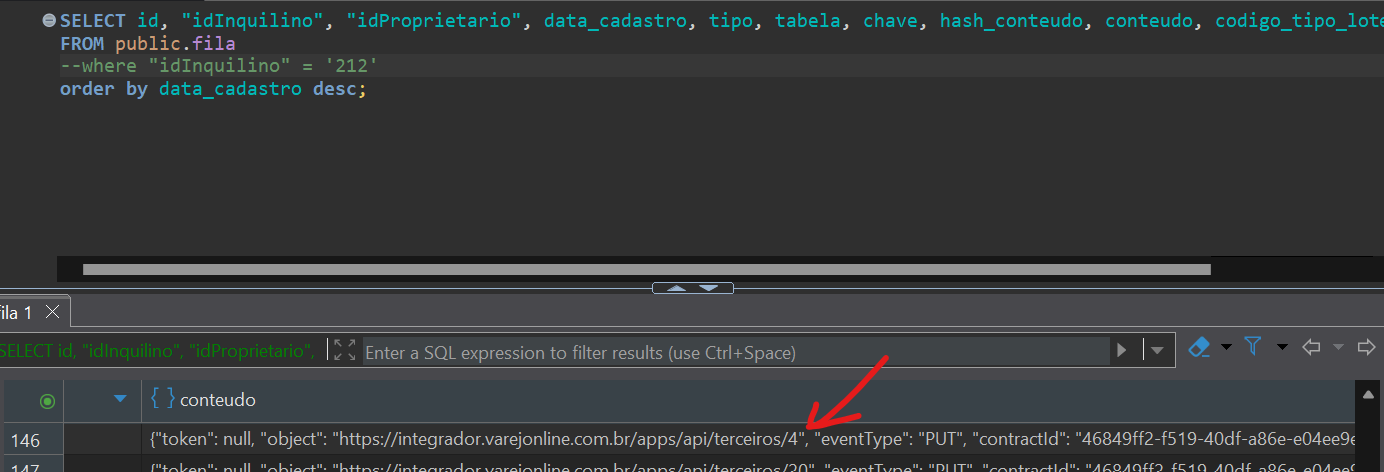This screenshot has height=472, width=1384.
Task: Place the cursor in the FROM public.fila line
Action: click(147, 43)
